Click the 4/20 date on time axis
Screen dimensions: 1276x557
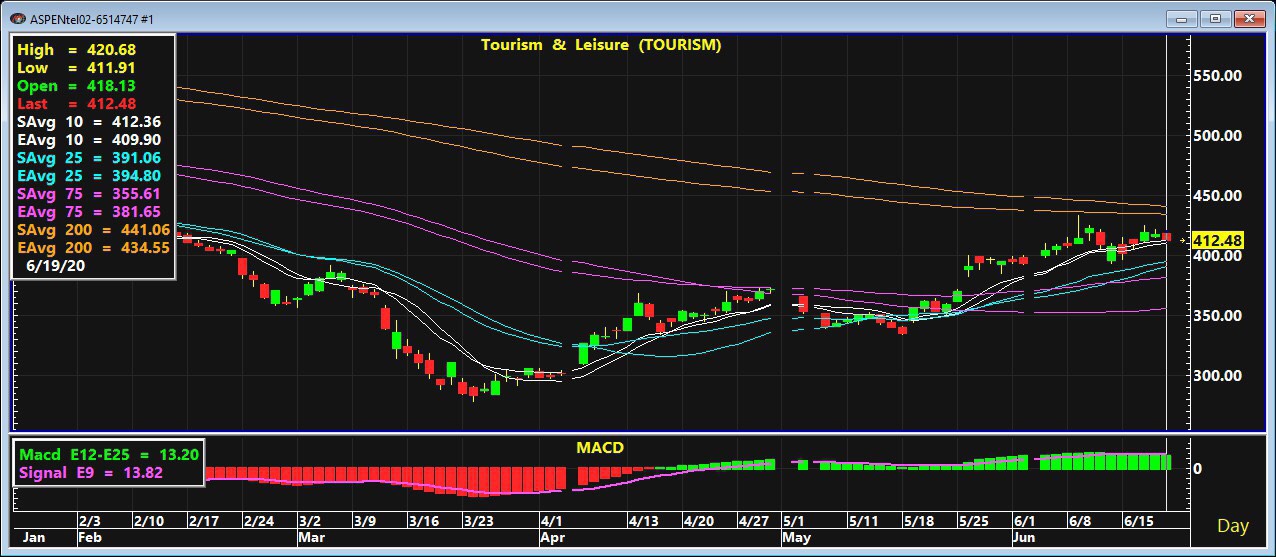(x=698, y=522)
